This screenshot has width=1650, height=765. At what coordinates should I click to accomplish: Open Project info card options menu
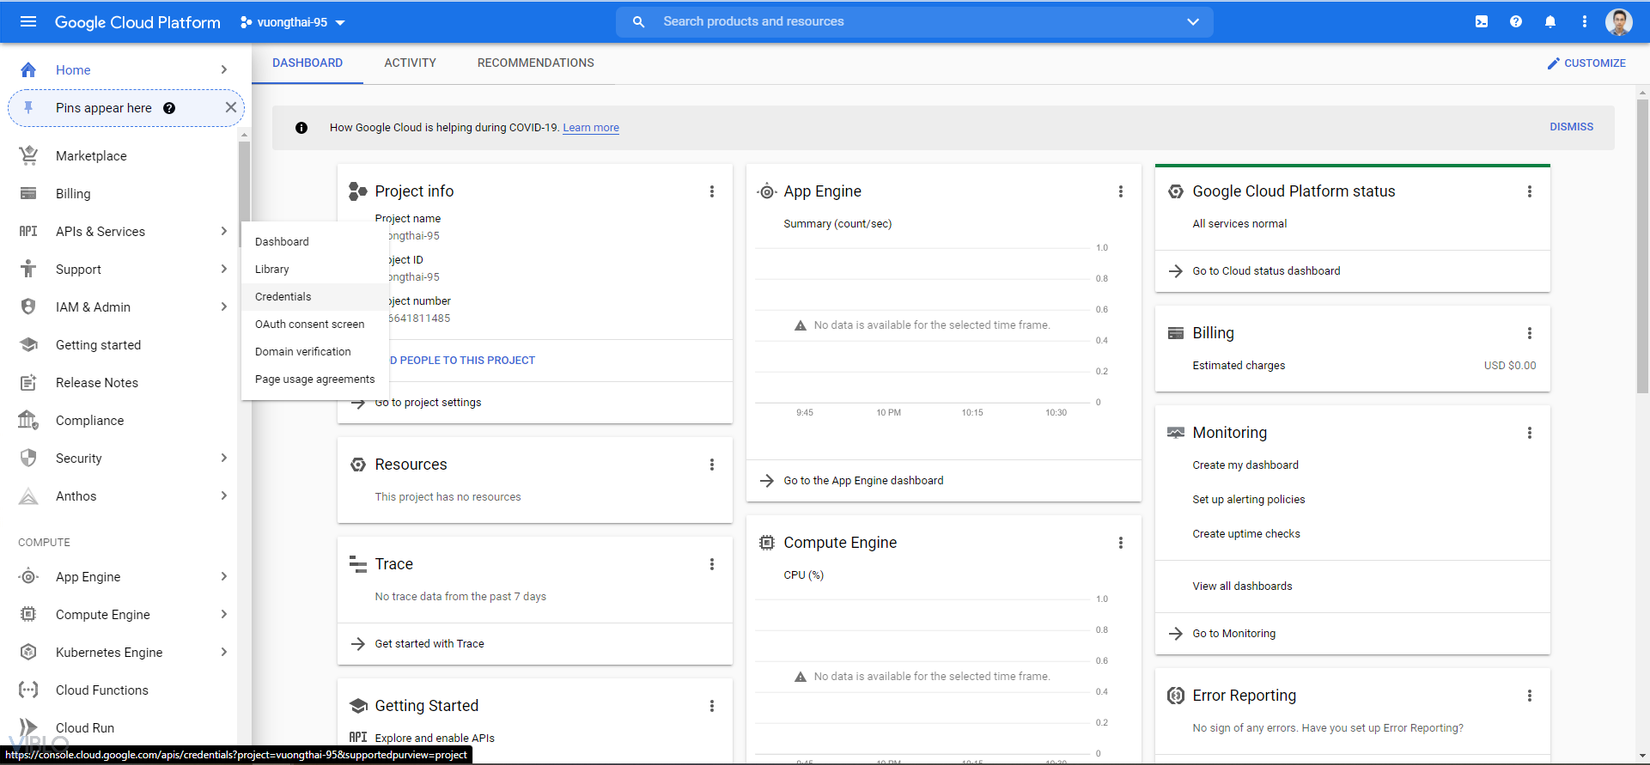tap(712, 191)
